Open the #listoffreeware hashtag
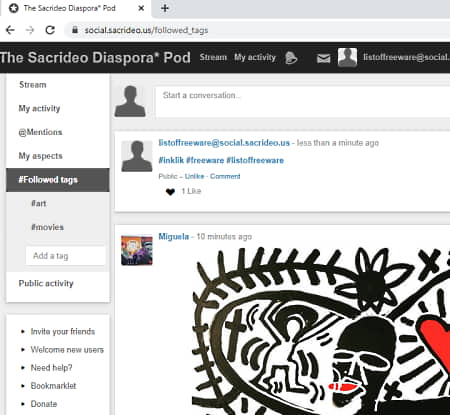This screenshot has height=415, width=450. point(255,160)
